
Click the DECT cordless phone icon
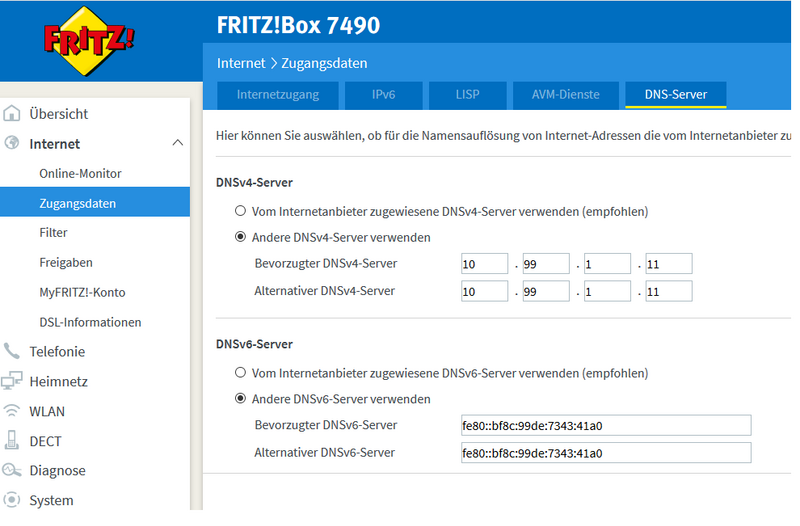tap(12, 441)
